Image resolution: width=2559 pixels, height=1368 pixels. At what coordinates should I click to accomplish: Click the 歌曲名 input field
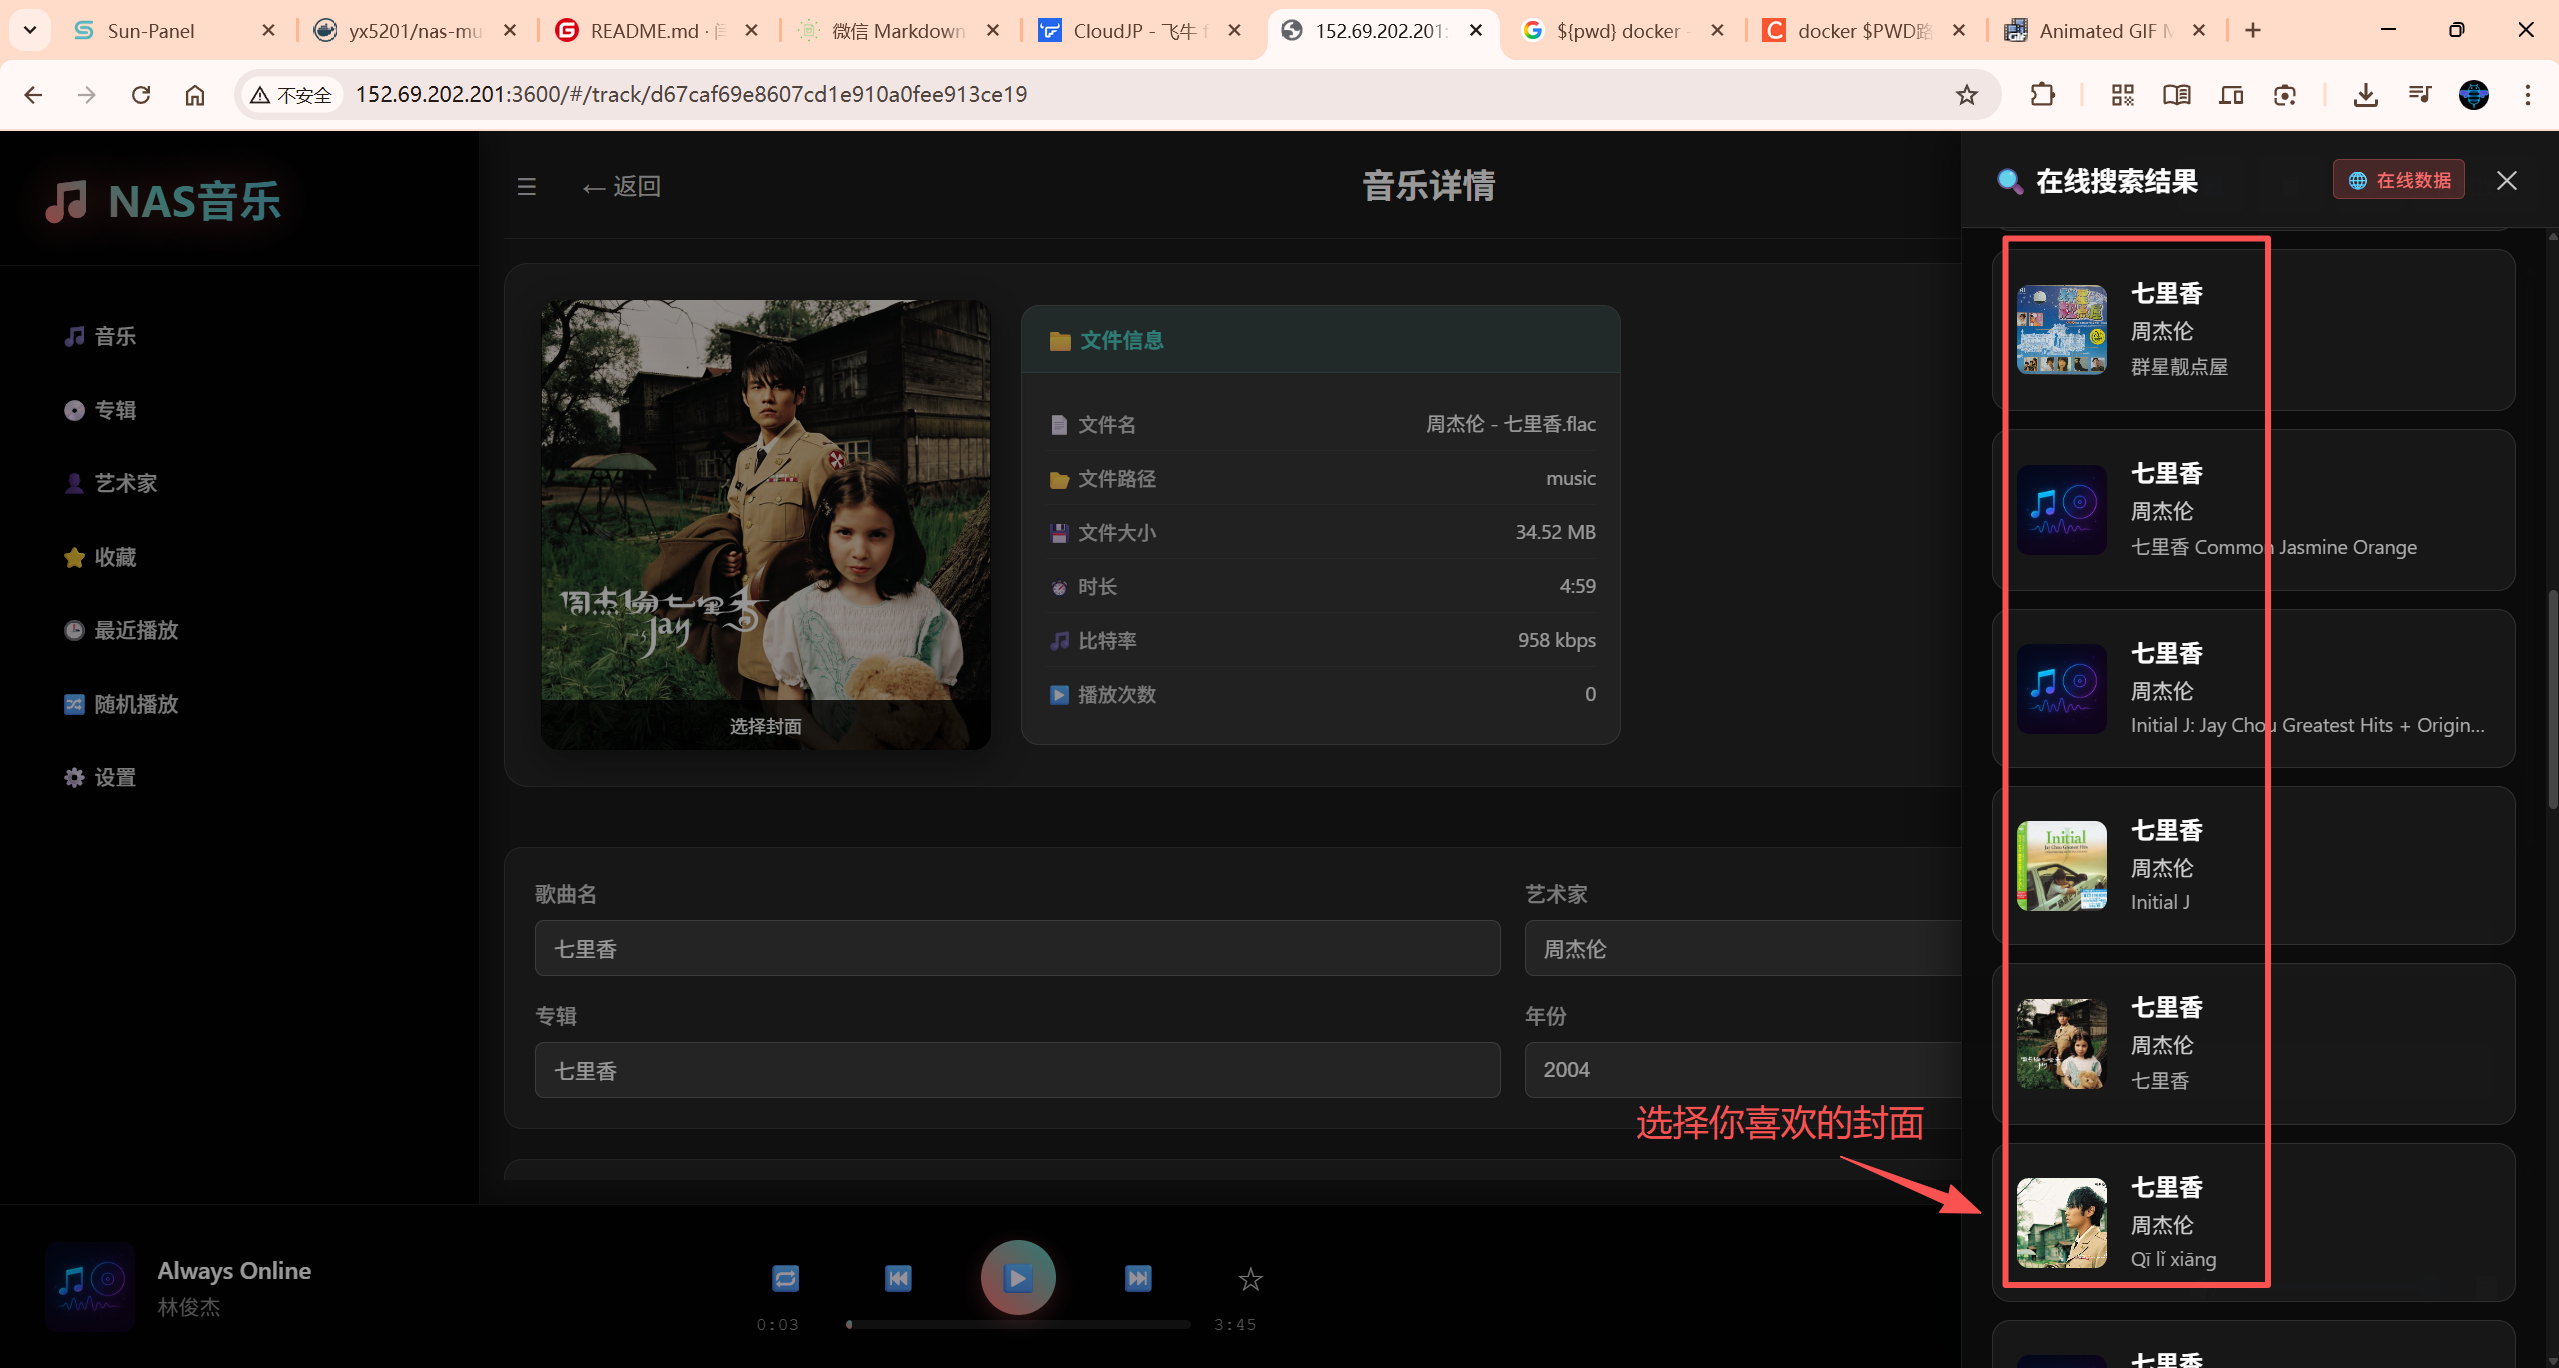[1016, 949]
